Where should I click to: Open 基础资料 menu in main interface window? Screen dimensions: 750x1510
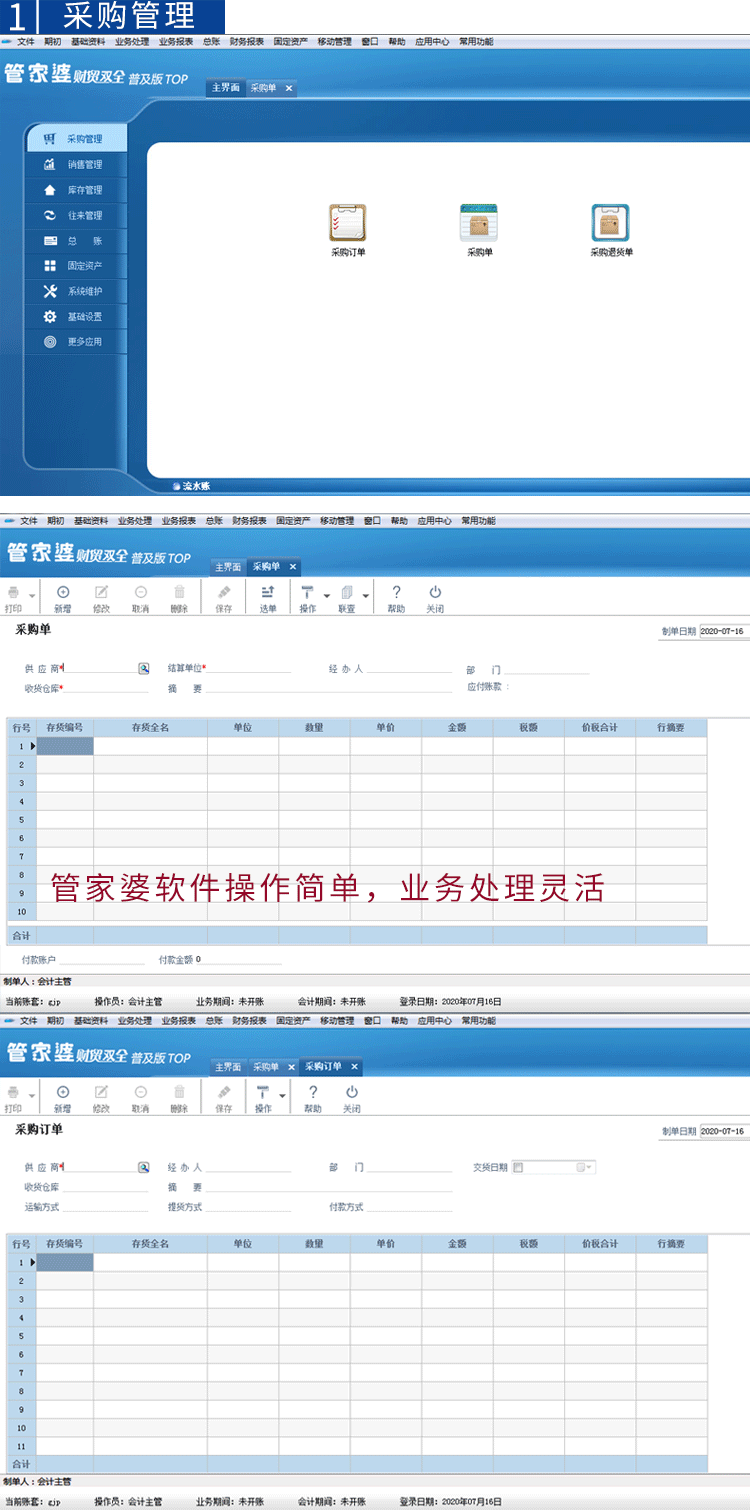click(89, 42)
